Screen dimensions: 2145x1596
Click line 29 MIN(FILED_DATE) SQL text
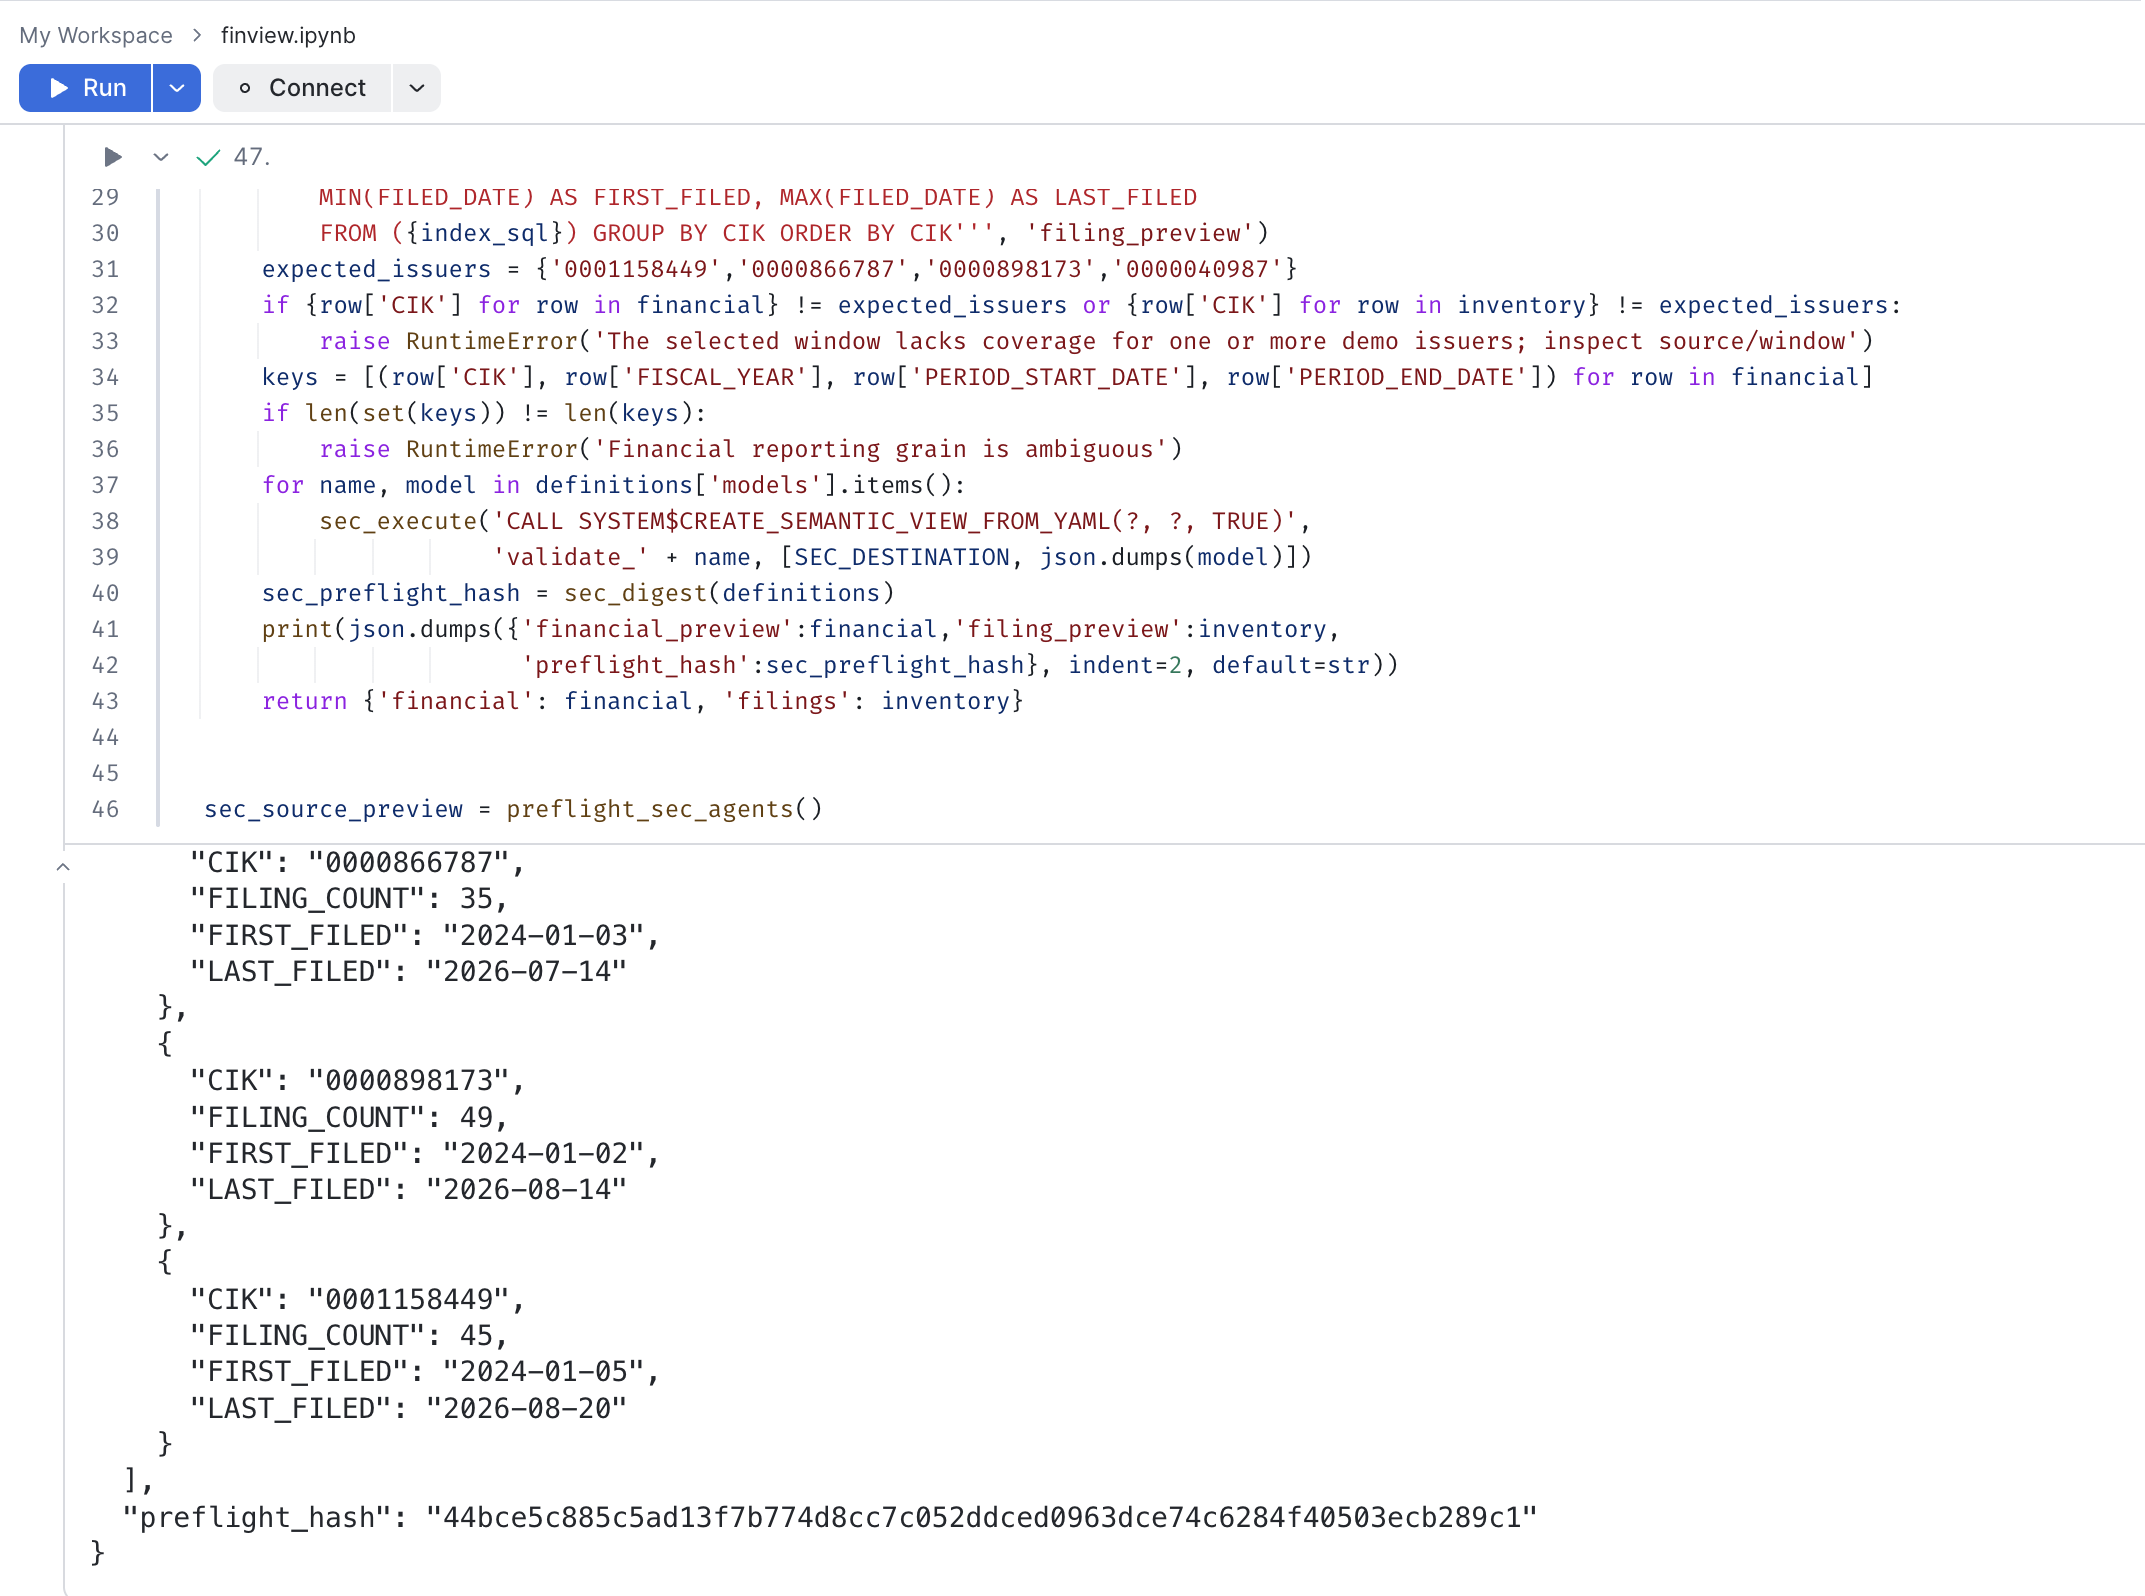click(758, 197)
